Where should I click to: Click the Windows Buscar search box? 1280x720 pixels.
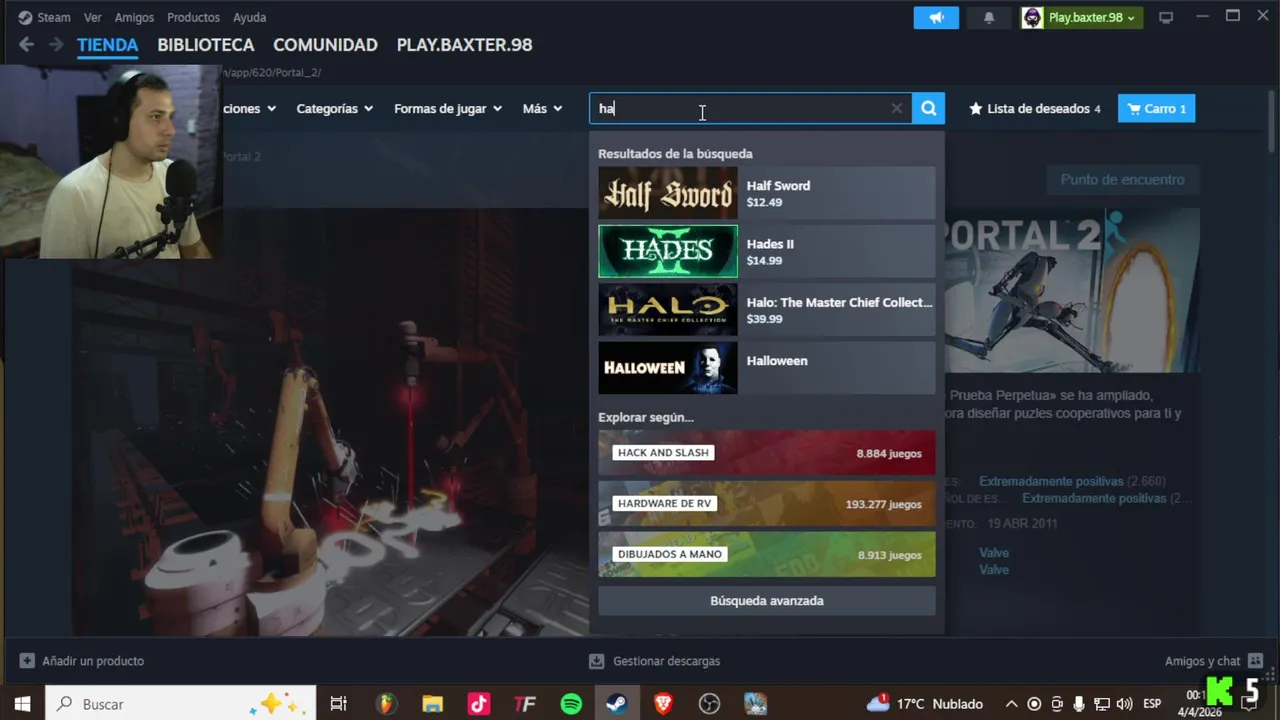click(181, 704)
